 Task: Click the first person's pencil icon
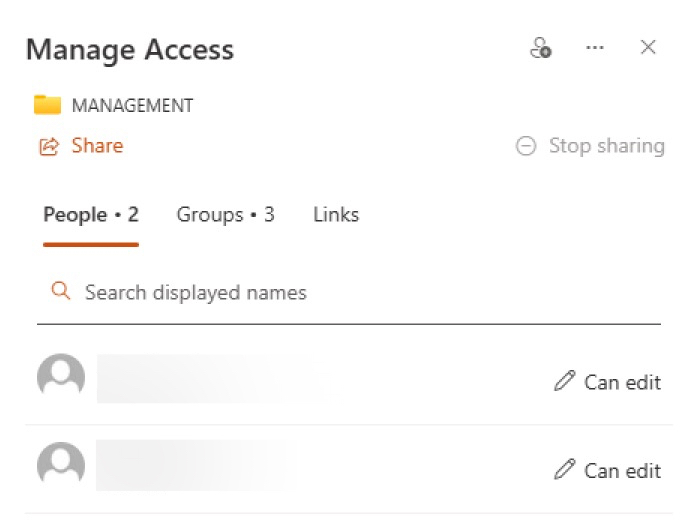[565, 381]
